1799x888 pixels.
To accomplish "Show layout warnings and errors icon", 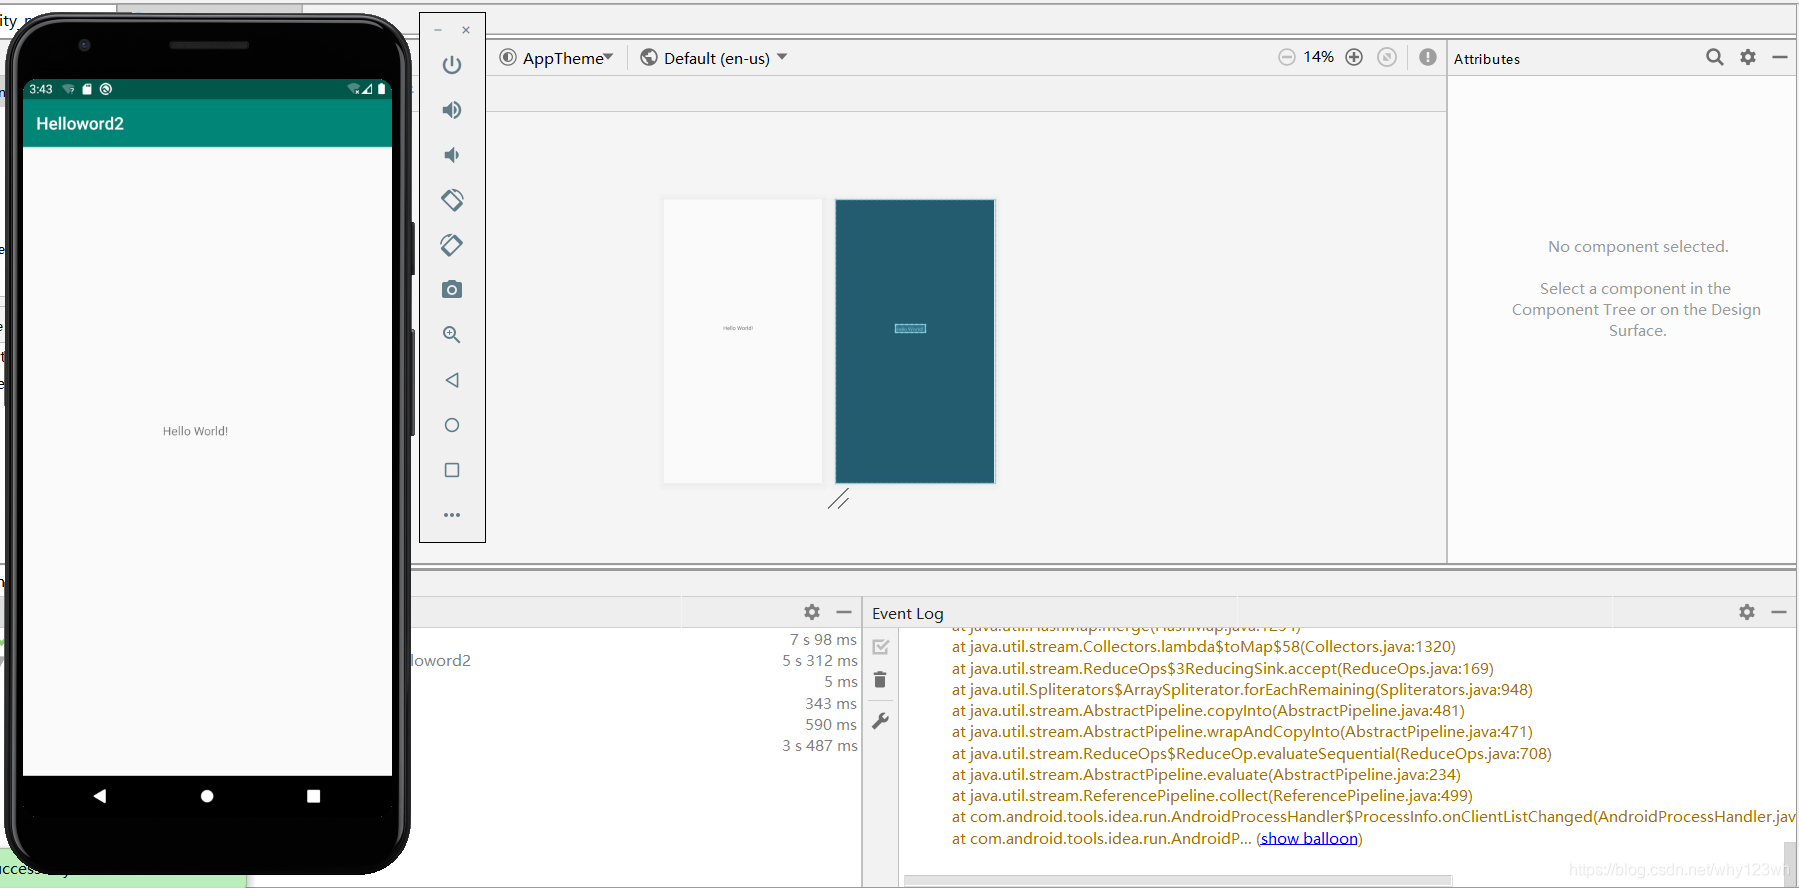I will point(1428,57).
